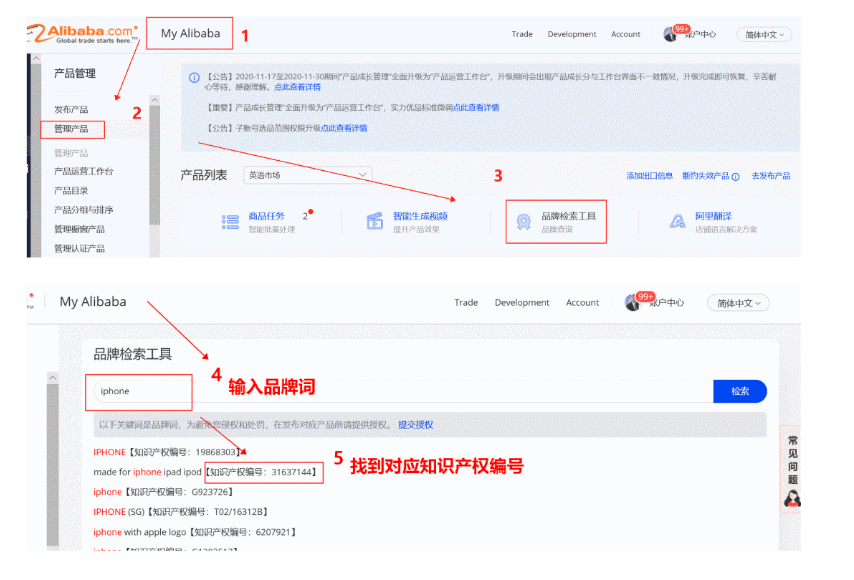
Task: Select result iphone 编号 G923726
Action: coord(163,492)
